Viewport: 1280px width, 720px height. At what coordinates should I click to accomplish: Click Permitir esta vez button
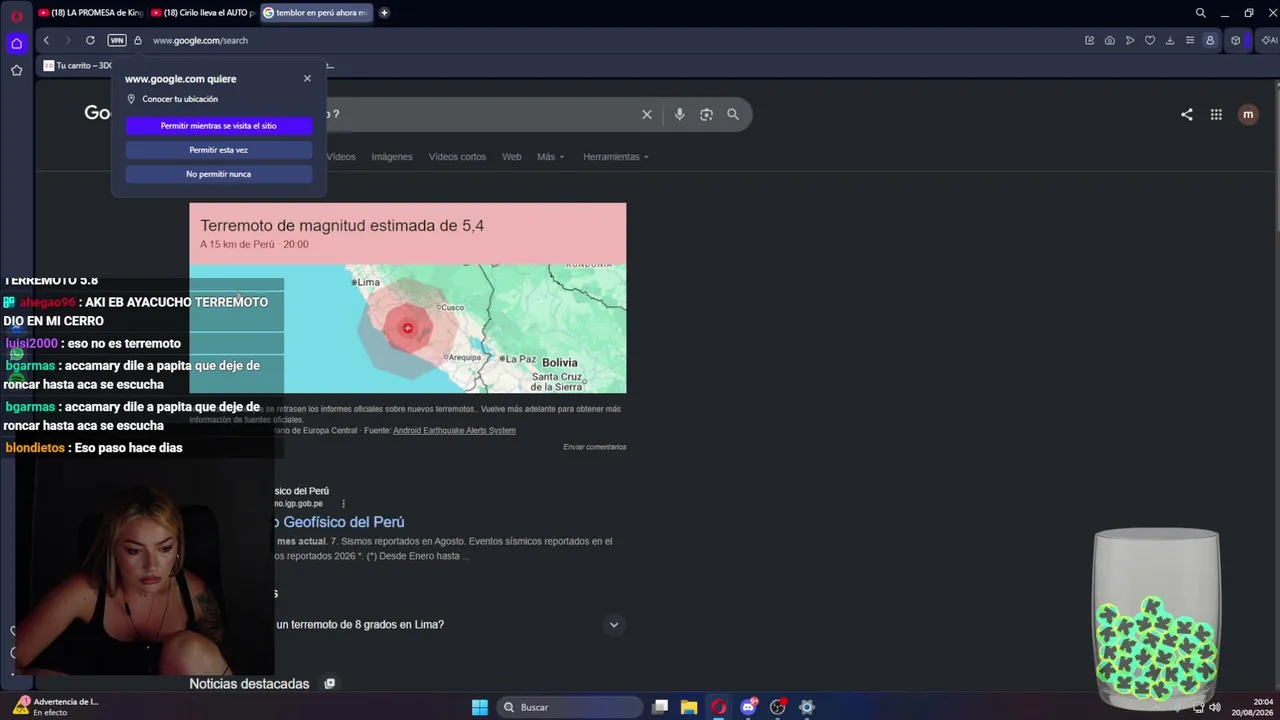(x=219, y=150)
